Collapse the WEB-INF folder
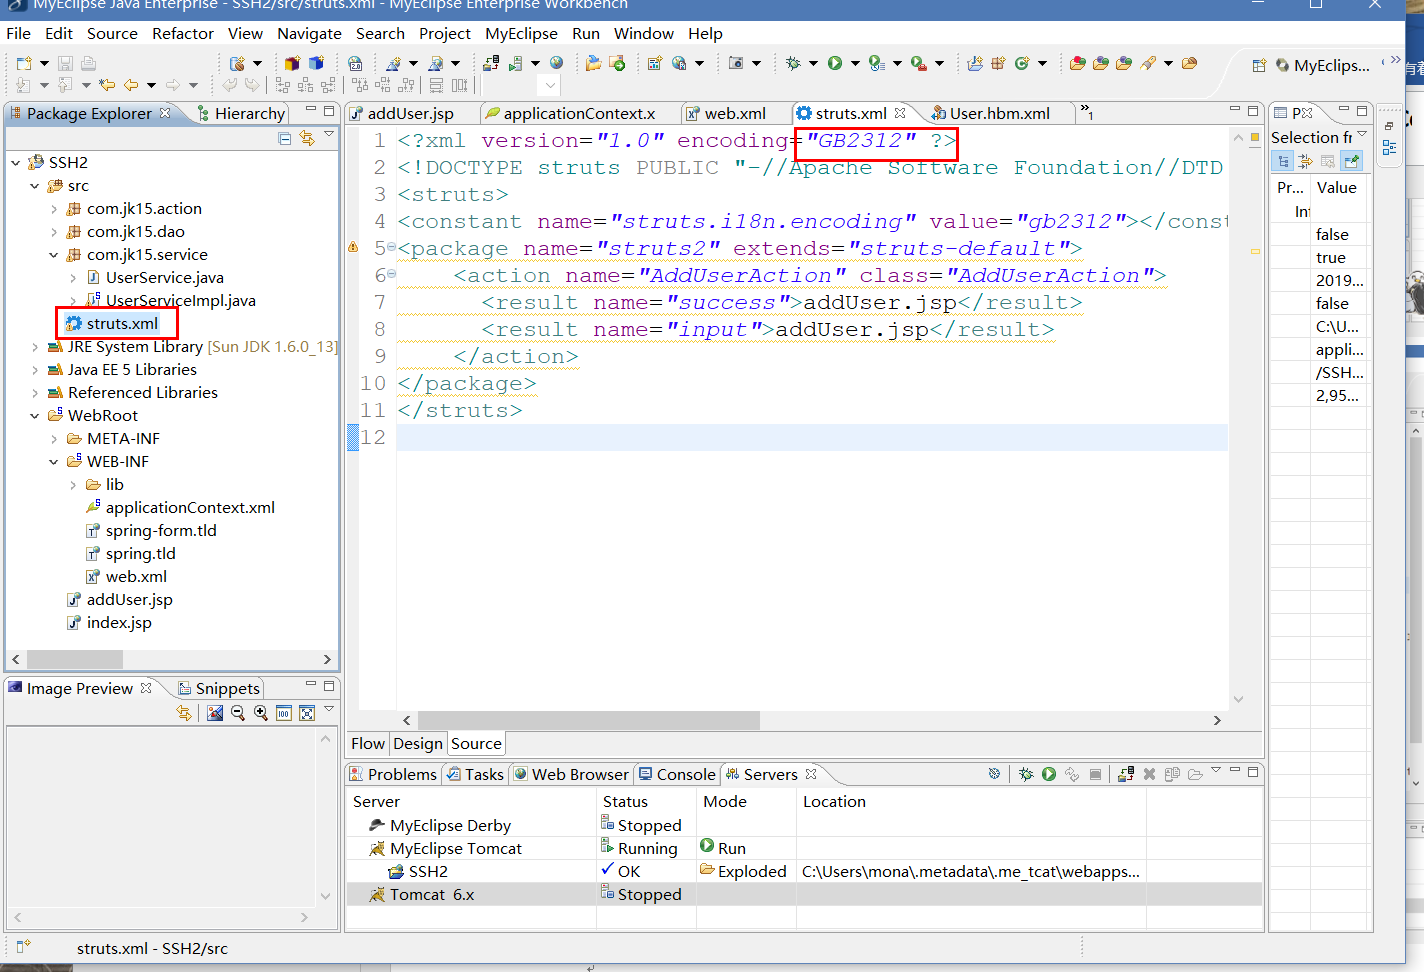This screenshot has width=1424, height=972. [54, 462]
